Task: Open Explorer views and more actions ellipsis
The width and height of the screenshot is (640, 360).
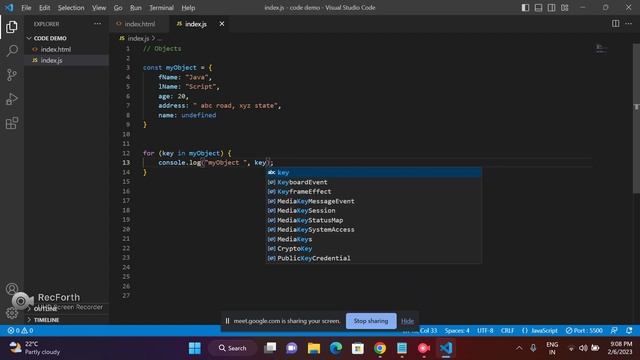Action: coord(97,24)
